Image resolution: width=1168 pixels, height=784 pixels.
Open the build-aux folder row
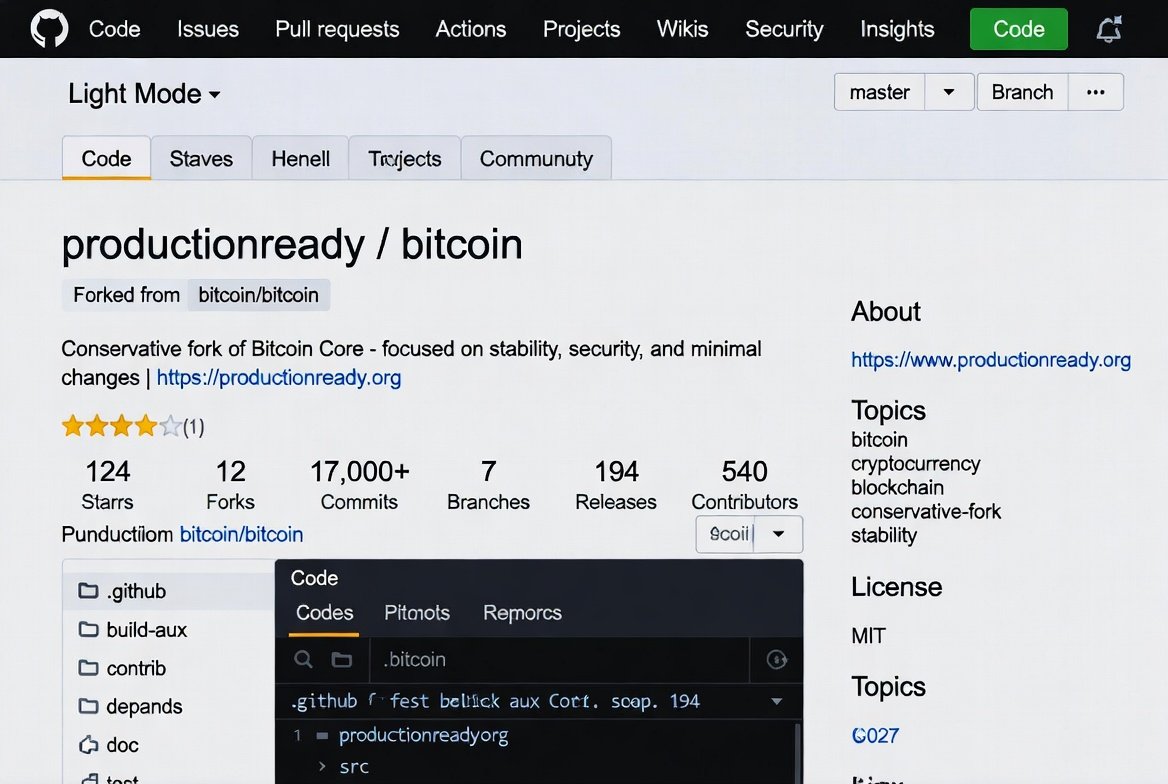169,630
